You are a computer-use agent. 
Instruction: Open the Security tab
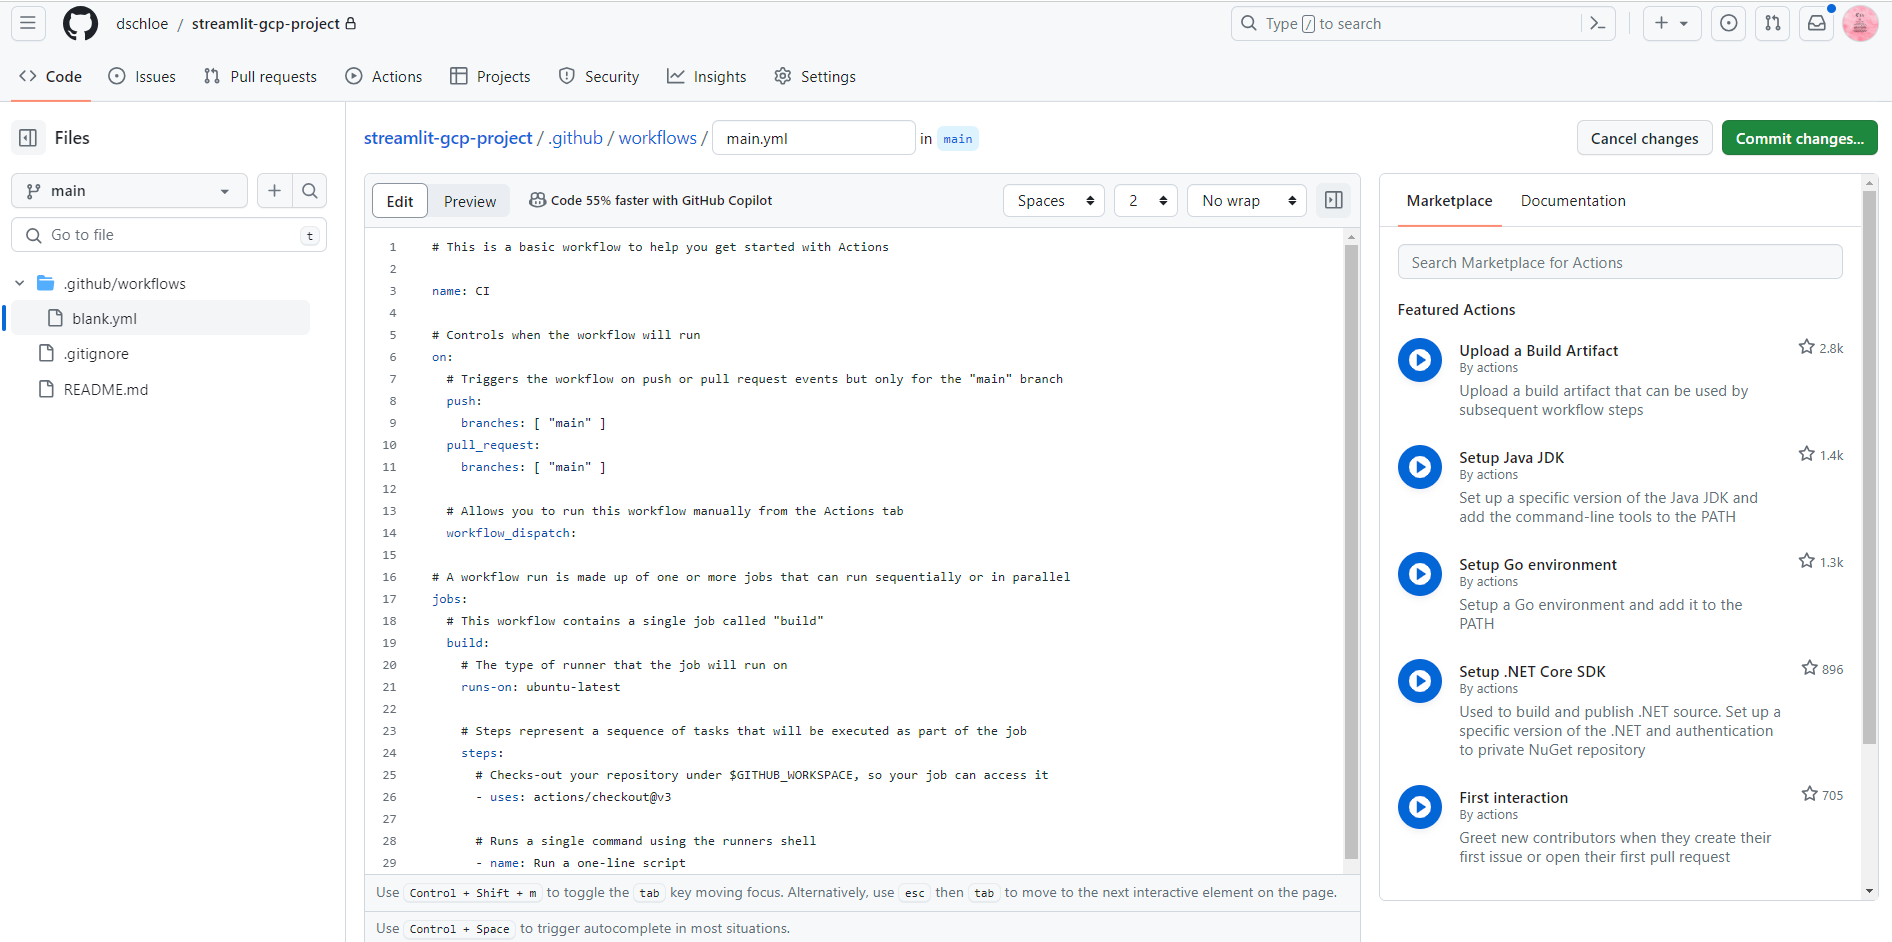point(599,76)
